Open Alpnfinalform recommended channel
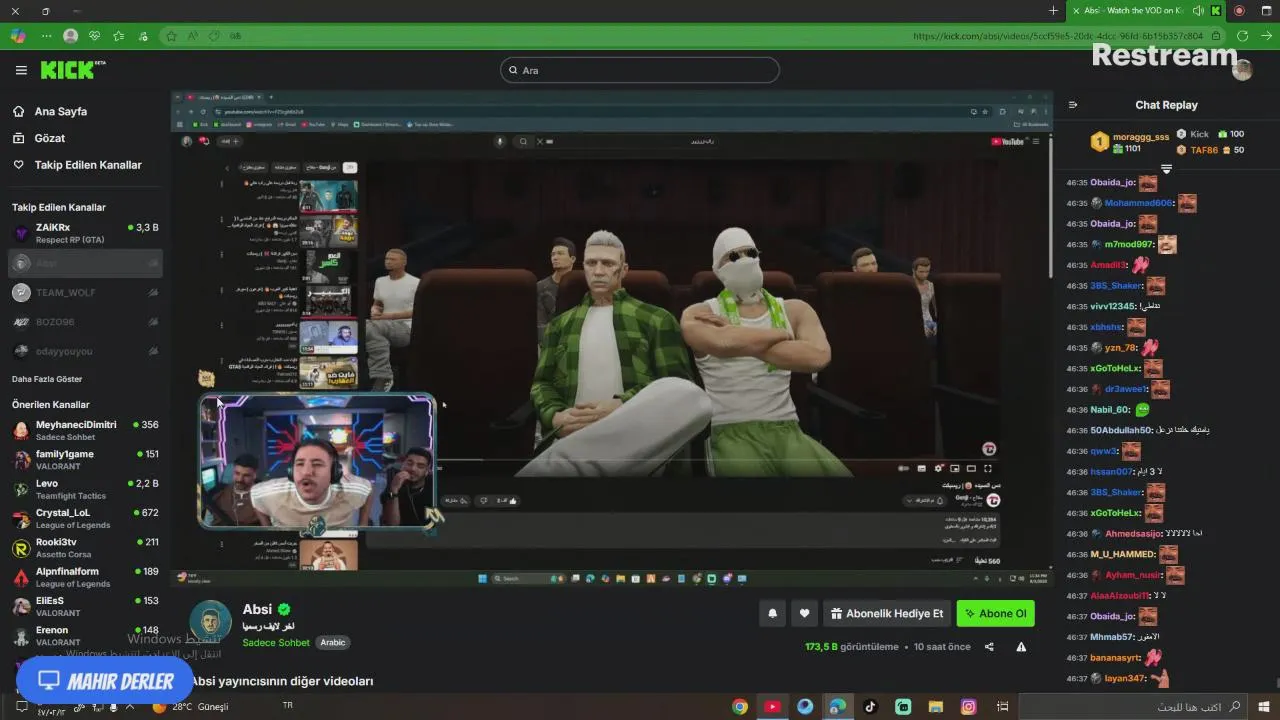Viewport: 1280px width, 720px height. (x=85, y=577)
